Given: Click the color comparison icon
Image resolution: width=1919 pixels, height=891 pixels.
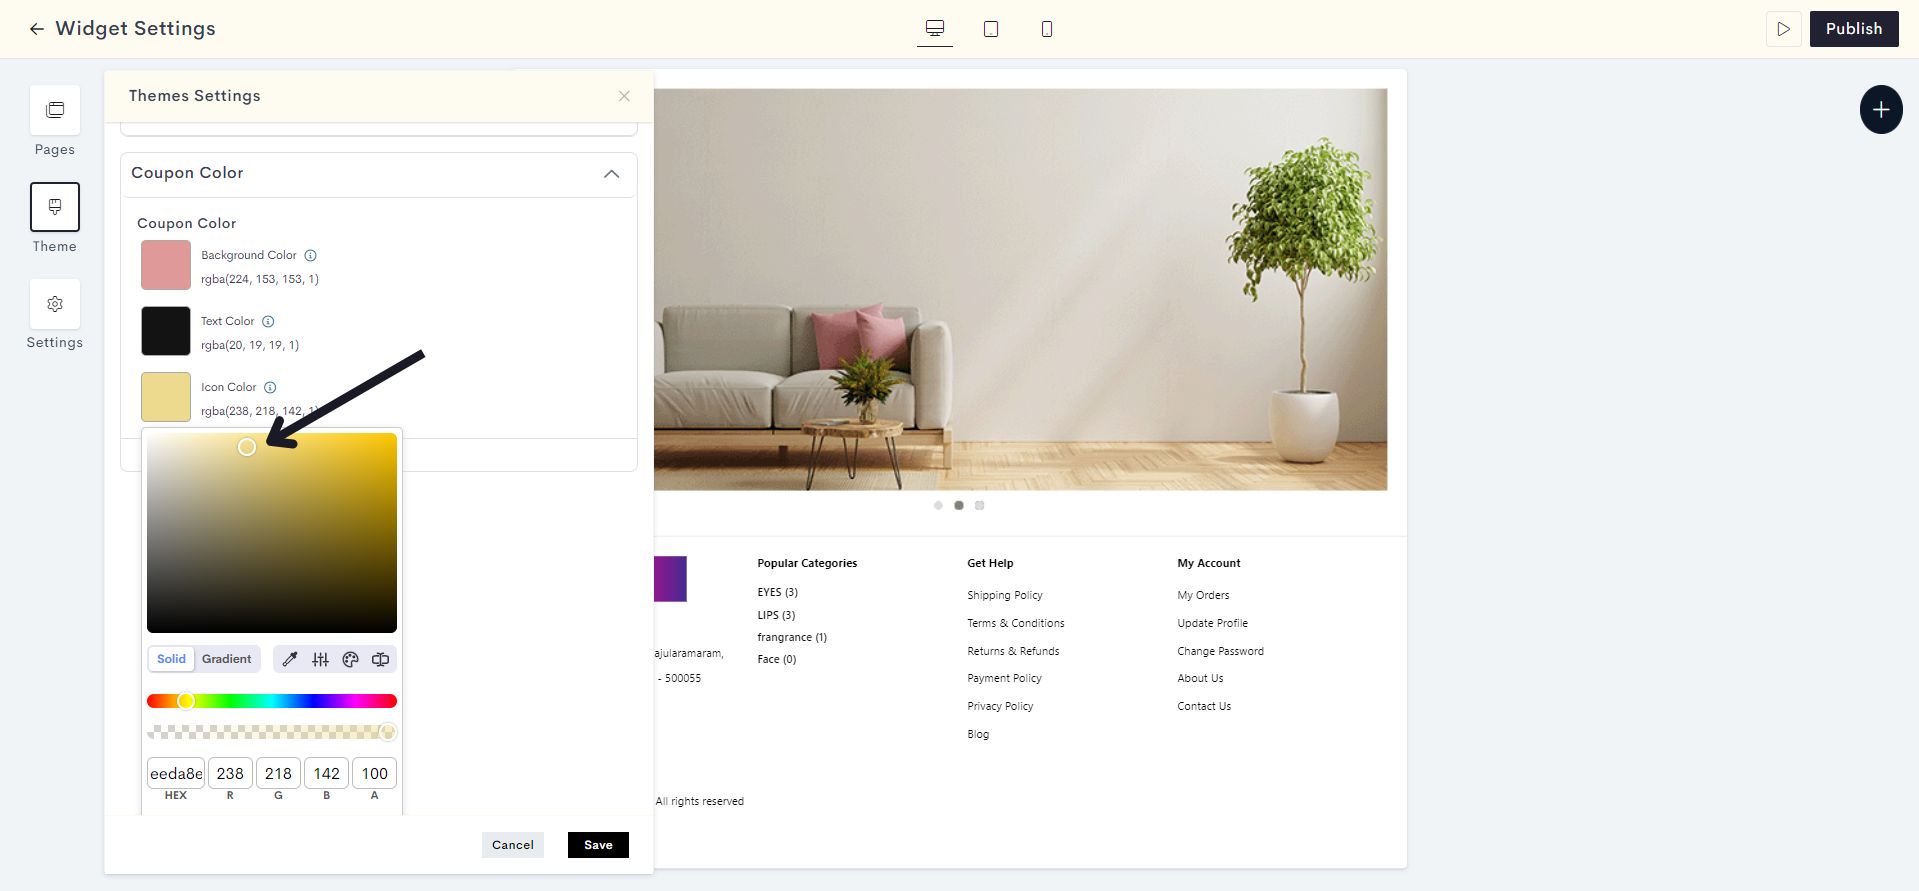Looking at the screenshot, I should tap(380, 659).
